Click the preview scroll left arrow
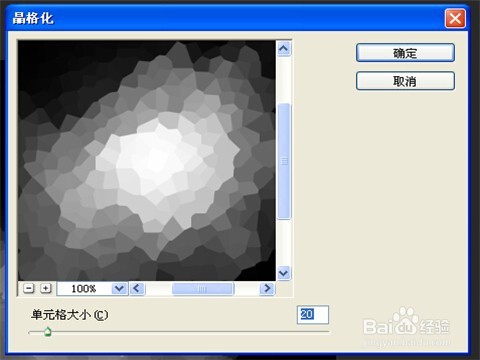This screenshot has height=360, width=480. pyautogui.click(x=137, y=288)
